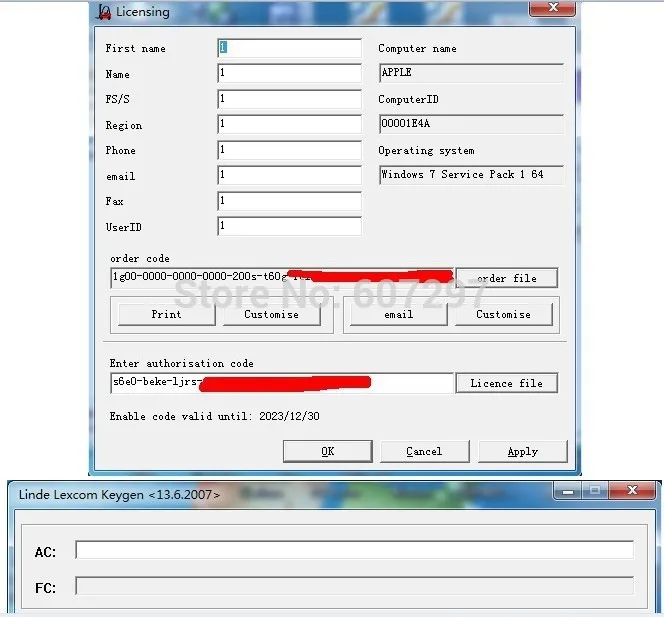
Task: Click the Computer name field showing APPLE
Action: click(471, 73)
